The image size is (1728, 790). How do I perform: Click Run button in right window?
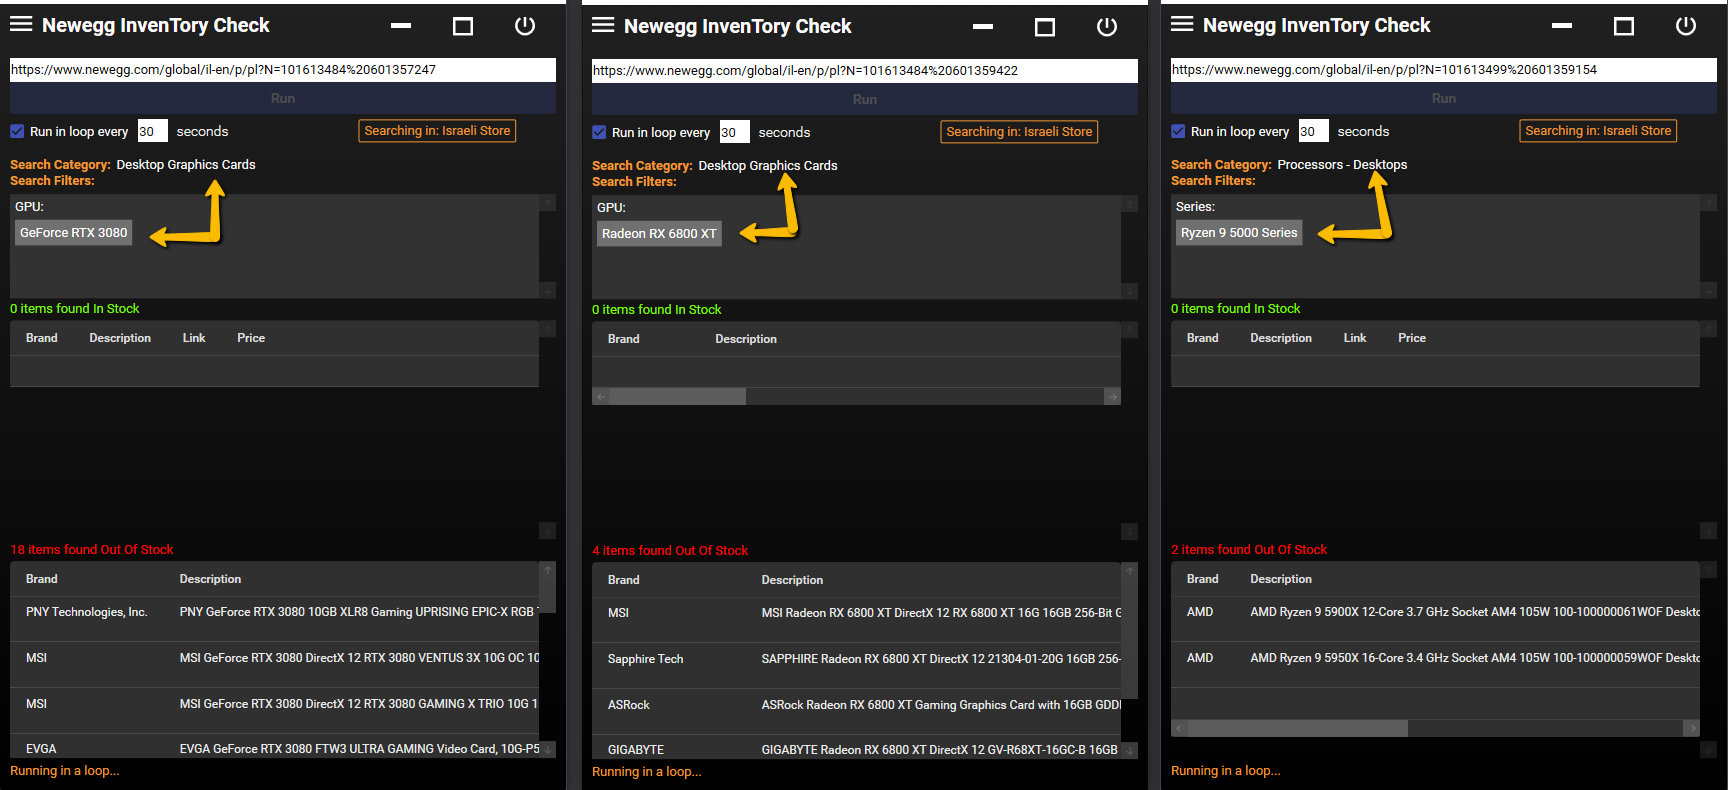(x=1444, y=98)
